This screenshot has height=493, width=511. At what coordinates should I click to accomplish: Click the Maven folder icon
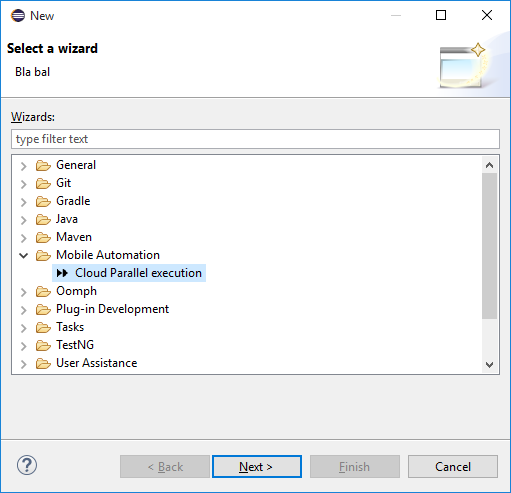coord(43,237)
